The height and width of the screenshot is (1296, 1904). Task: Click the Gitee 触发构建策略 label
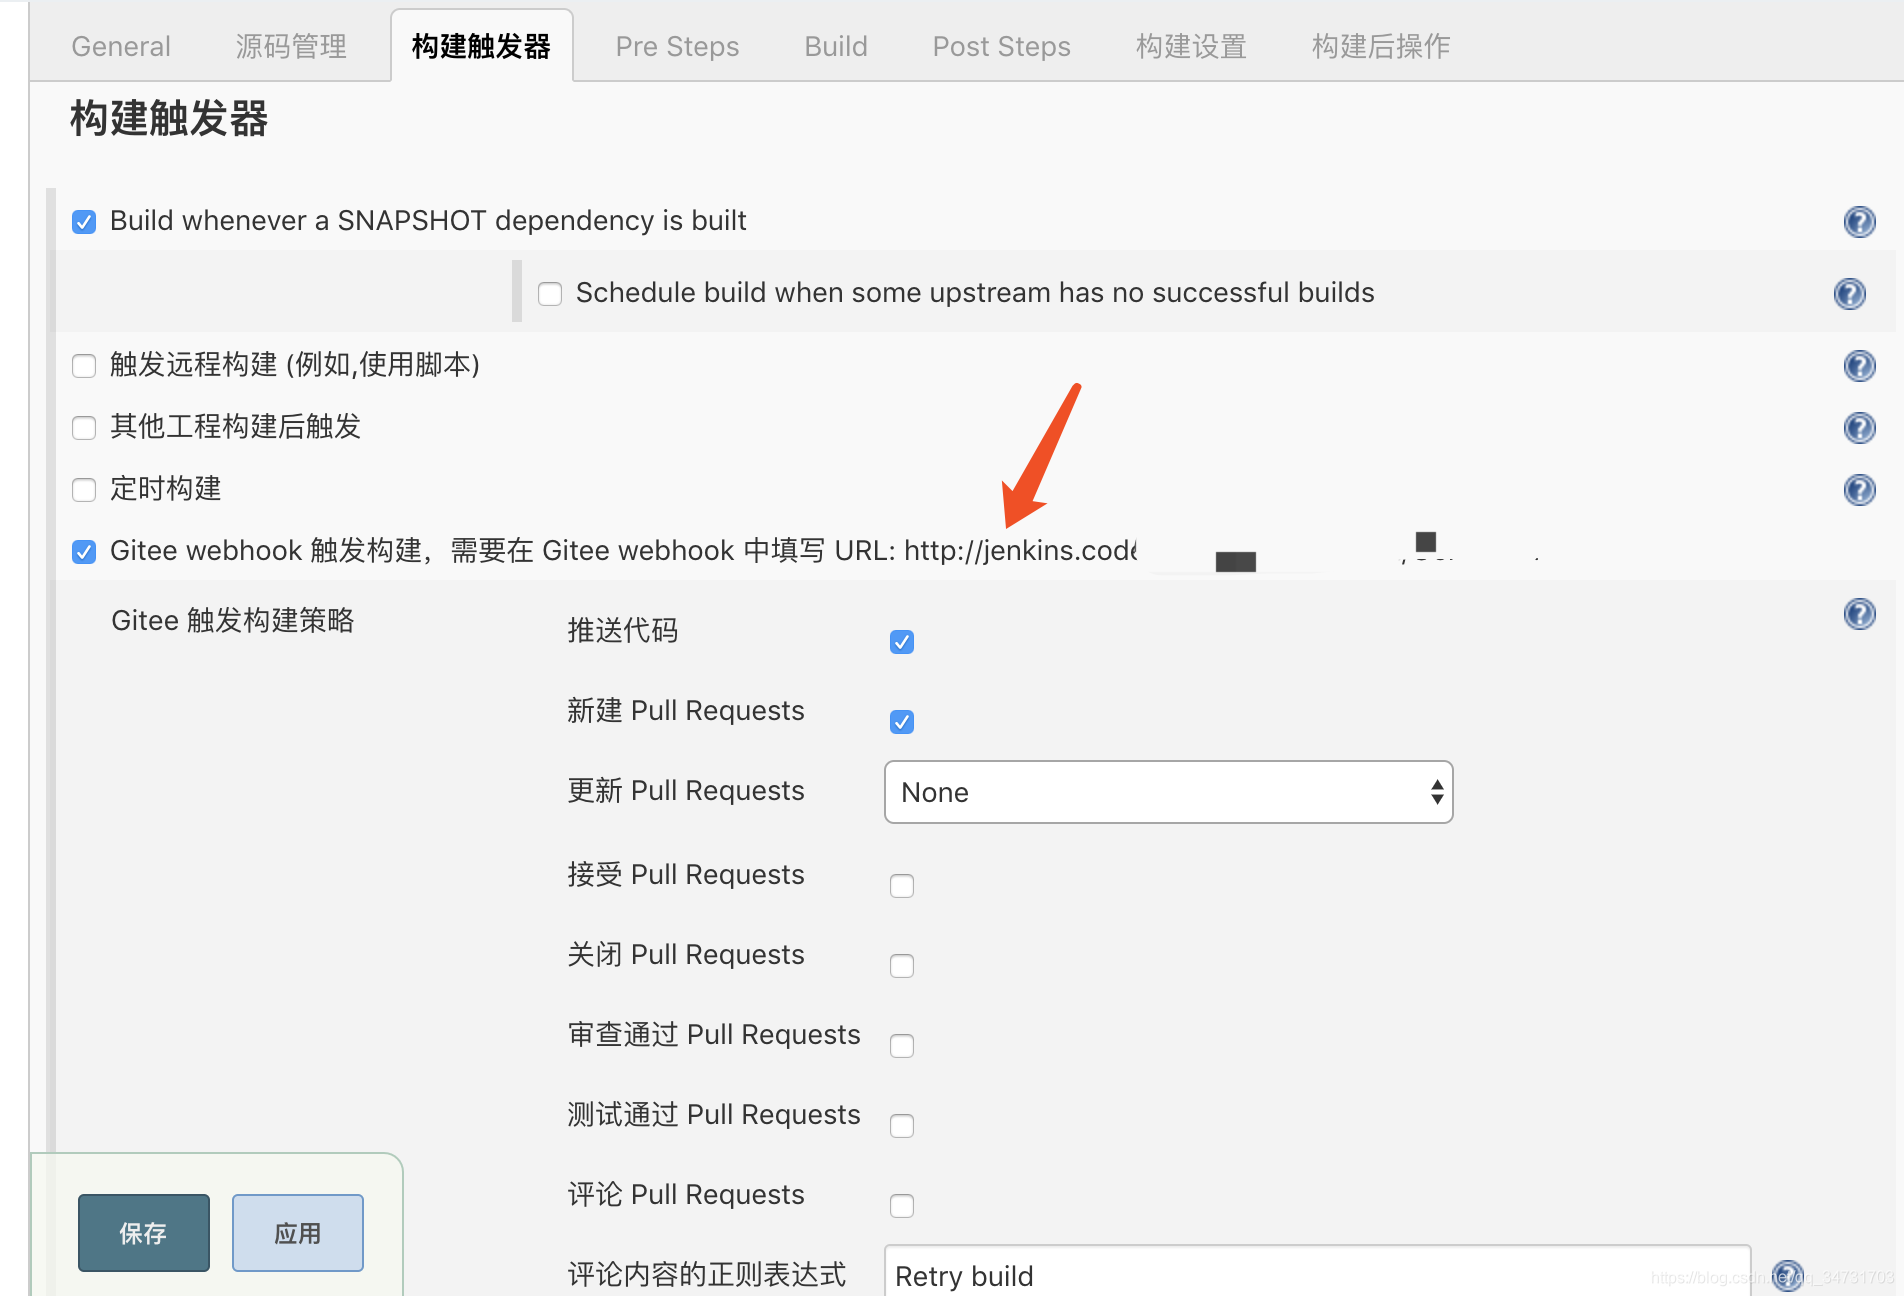coord(232,620)
